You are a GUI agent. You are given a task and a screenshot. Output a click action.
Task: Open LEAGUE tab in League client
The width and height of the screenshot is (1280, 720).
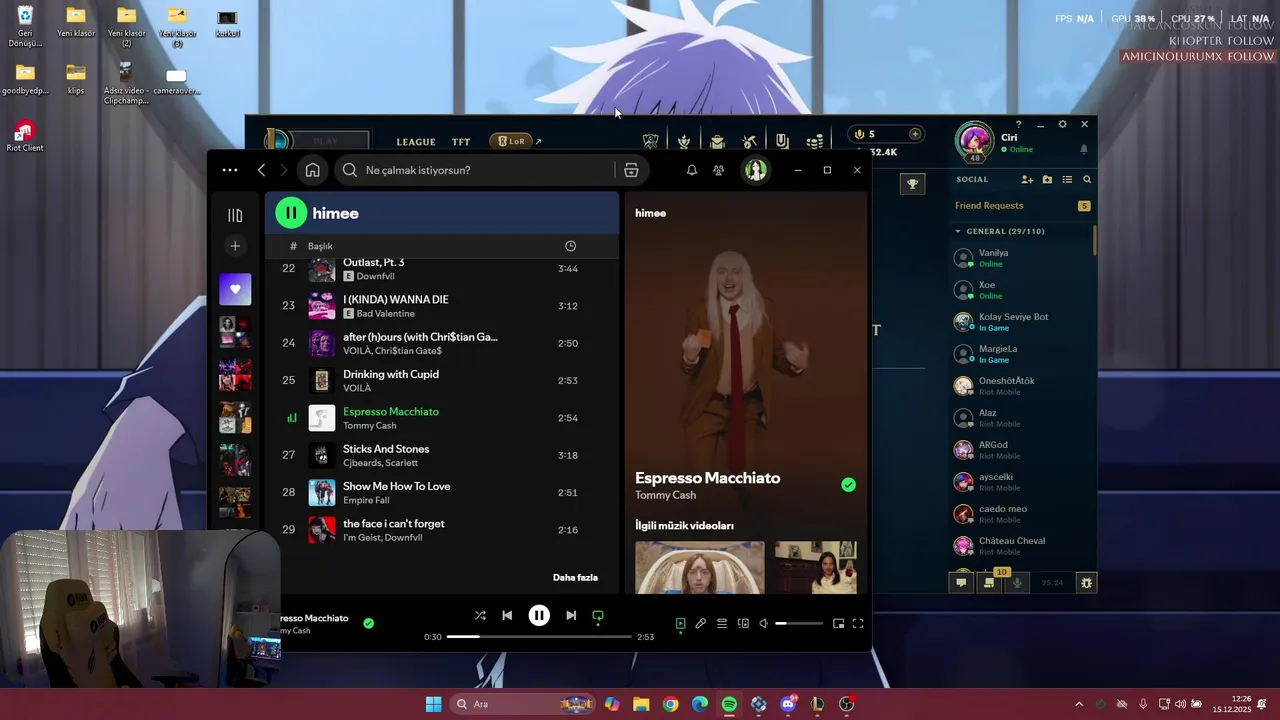(x=416, y=142)
